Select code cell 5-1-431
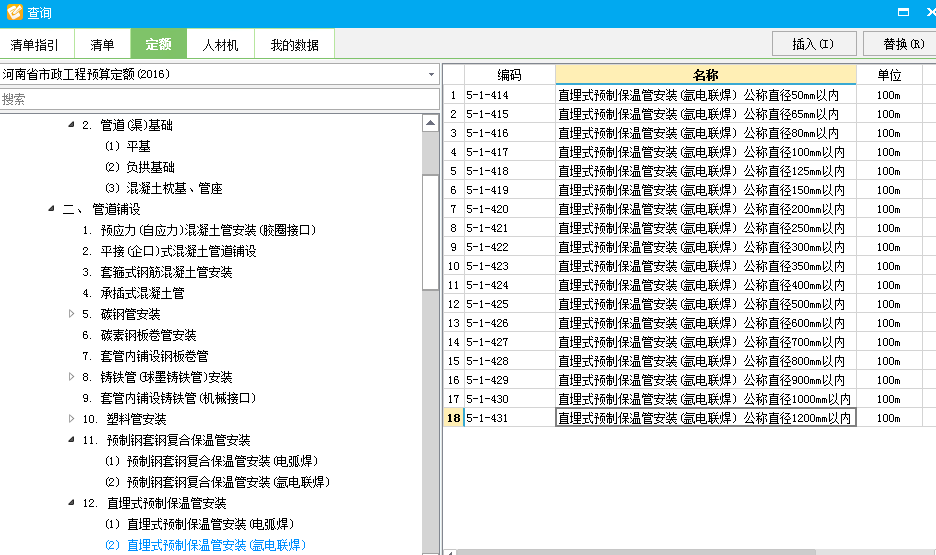 pos(509,418)
